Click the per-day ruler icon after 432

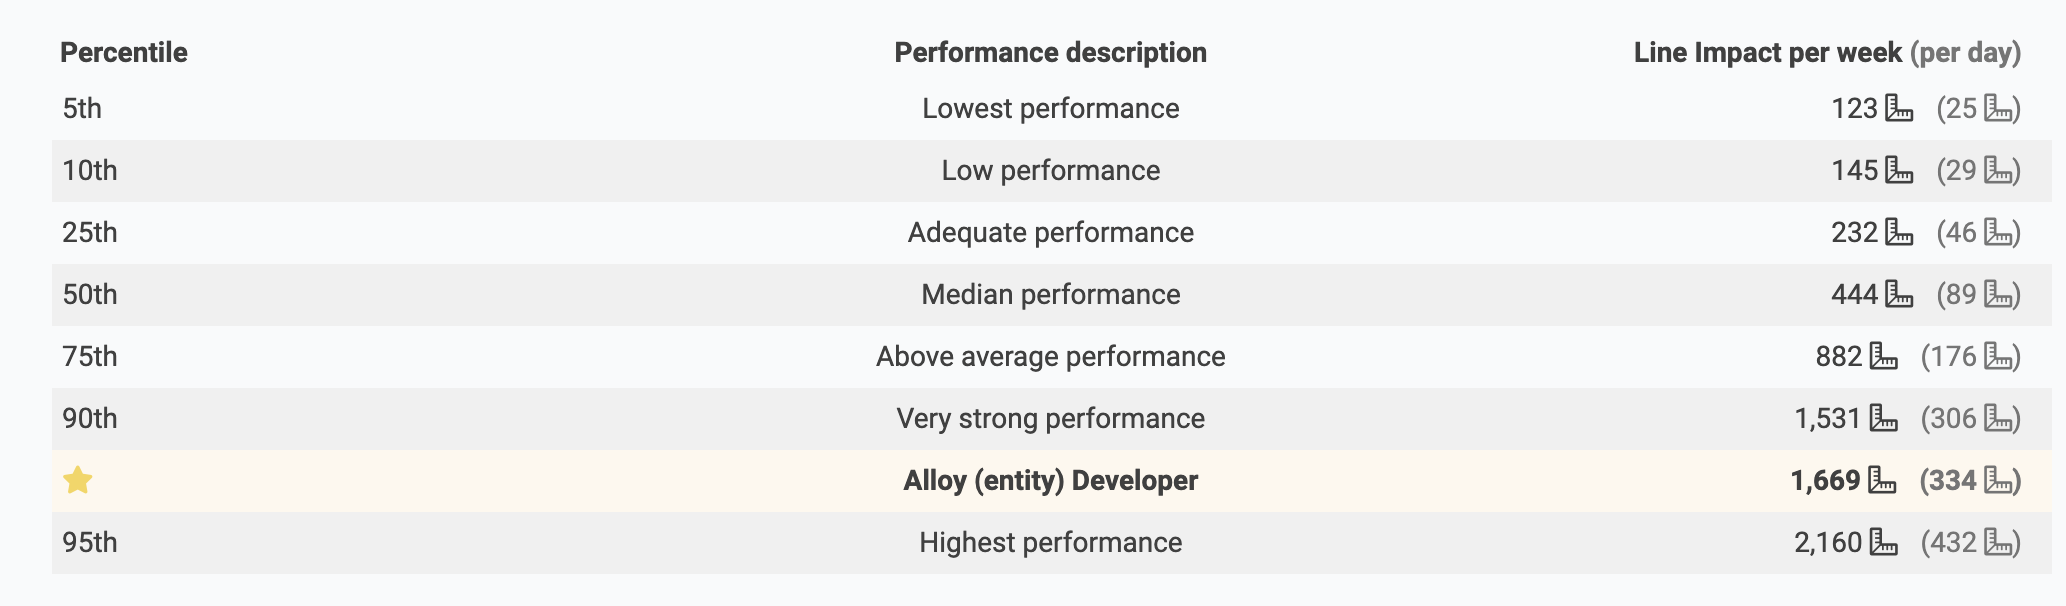click(x=1998, y=542)
